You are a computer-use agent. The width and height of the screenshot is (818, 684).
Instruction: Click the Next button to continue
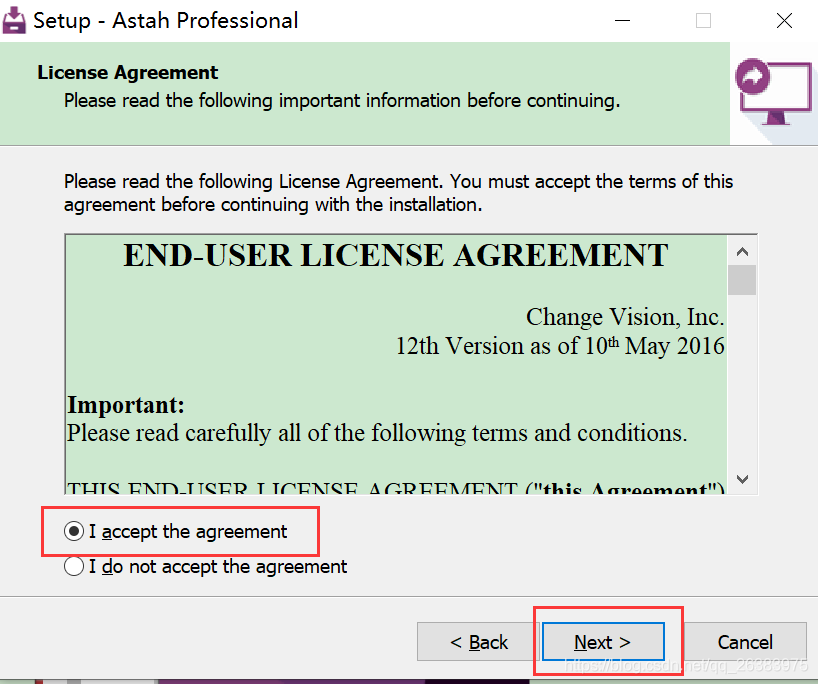click(x=602, y=641)
